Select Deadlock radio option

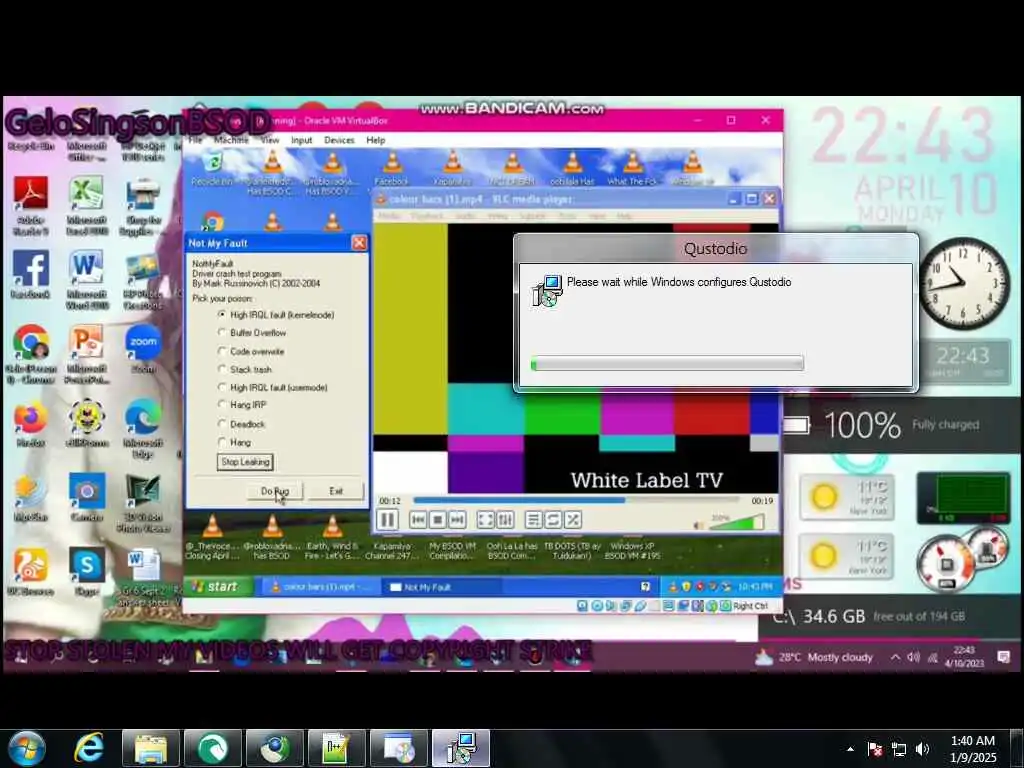(x=242, y=424)
